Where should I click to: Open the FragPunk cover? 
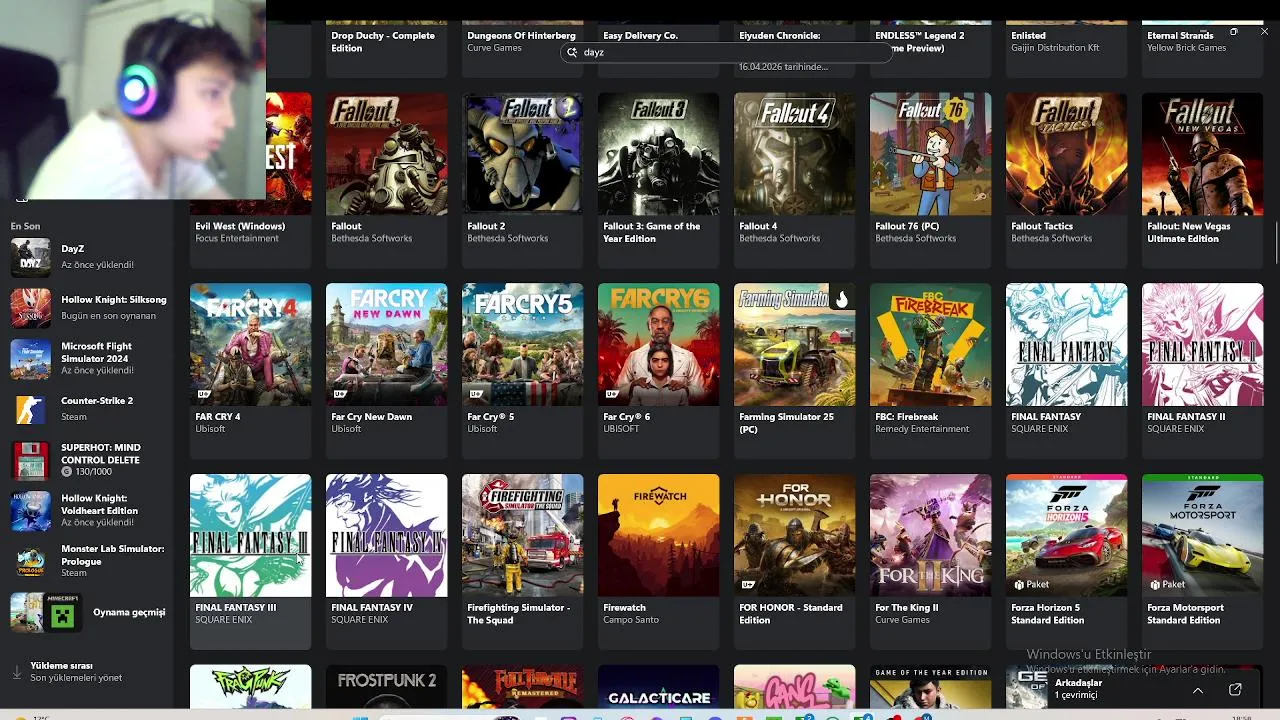[250, 687]
